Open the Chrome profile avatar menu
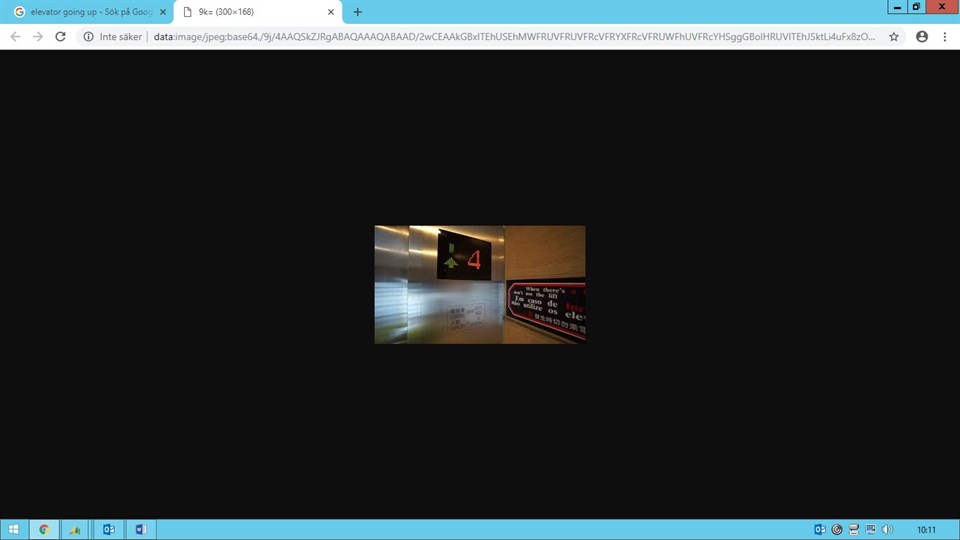This screenshot has height=540, width=960. (921, 36)
